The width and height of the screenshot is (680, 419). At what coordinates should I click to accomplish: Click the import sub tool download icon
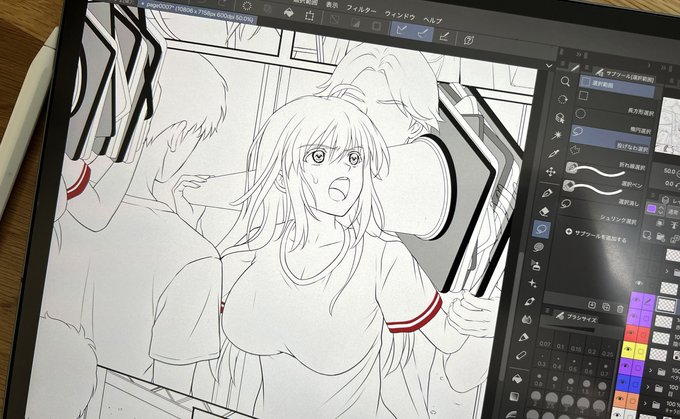(x=592, y=304)
